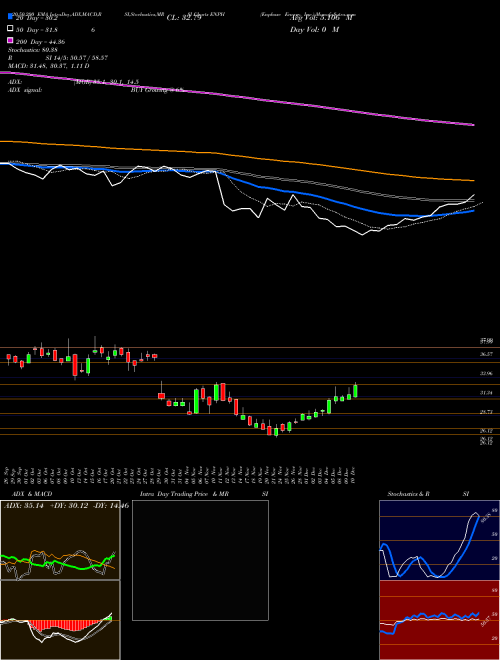Select the '+DY: 30.12' value
Screen dimensions: 500x660
tap(67, 506)
